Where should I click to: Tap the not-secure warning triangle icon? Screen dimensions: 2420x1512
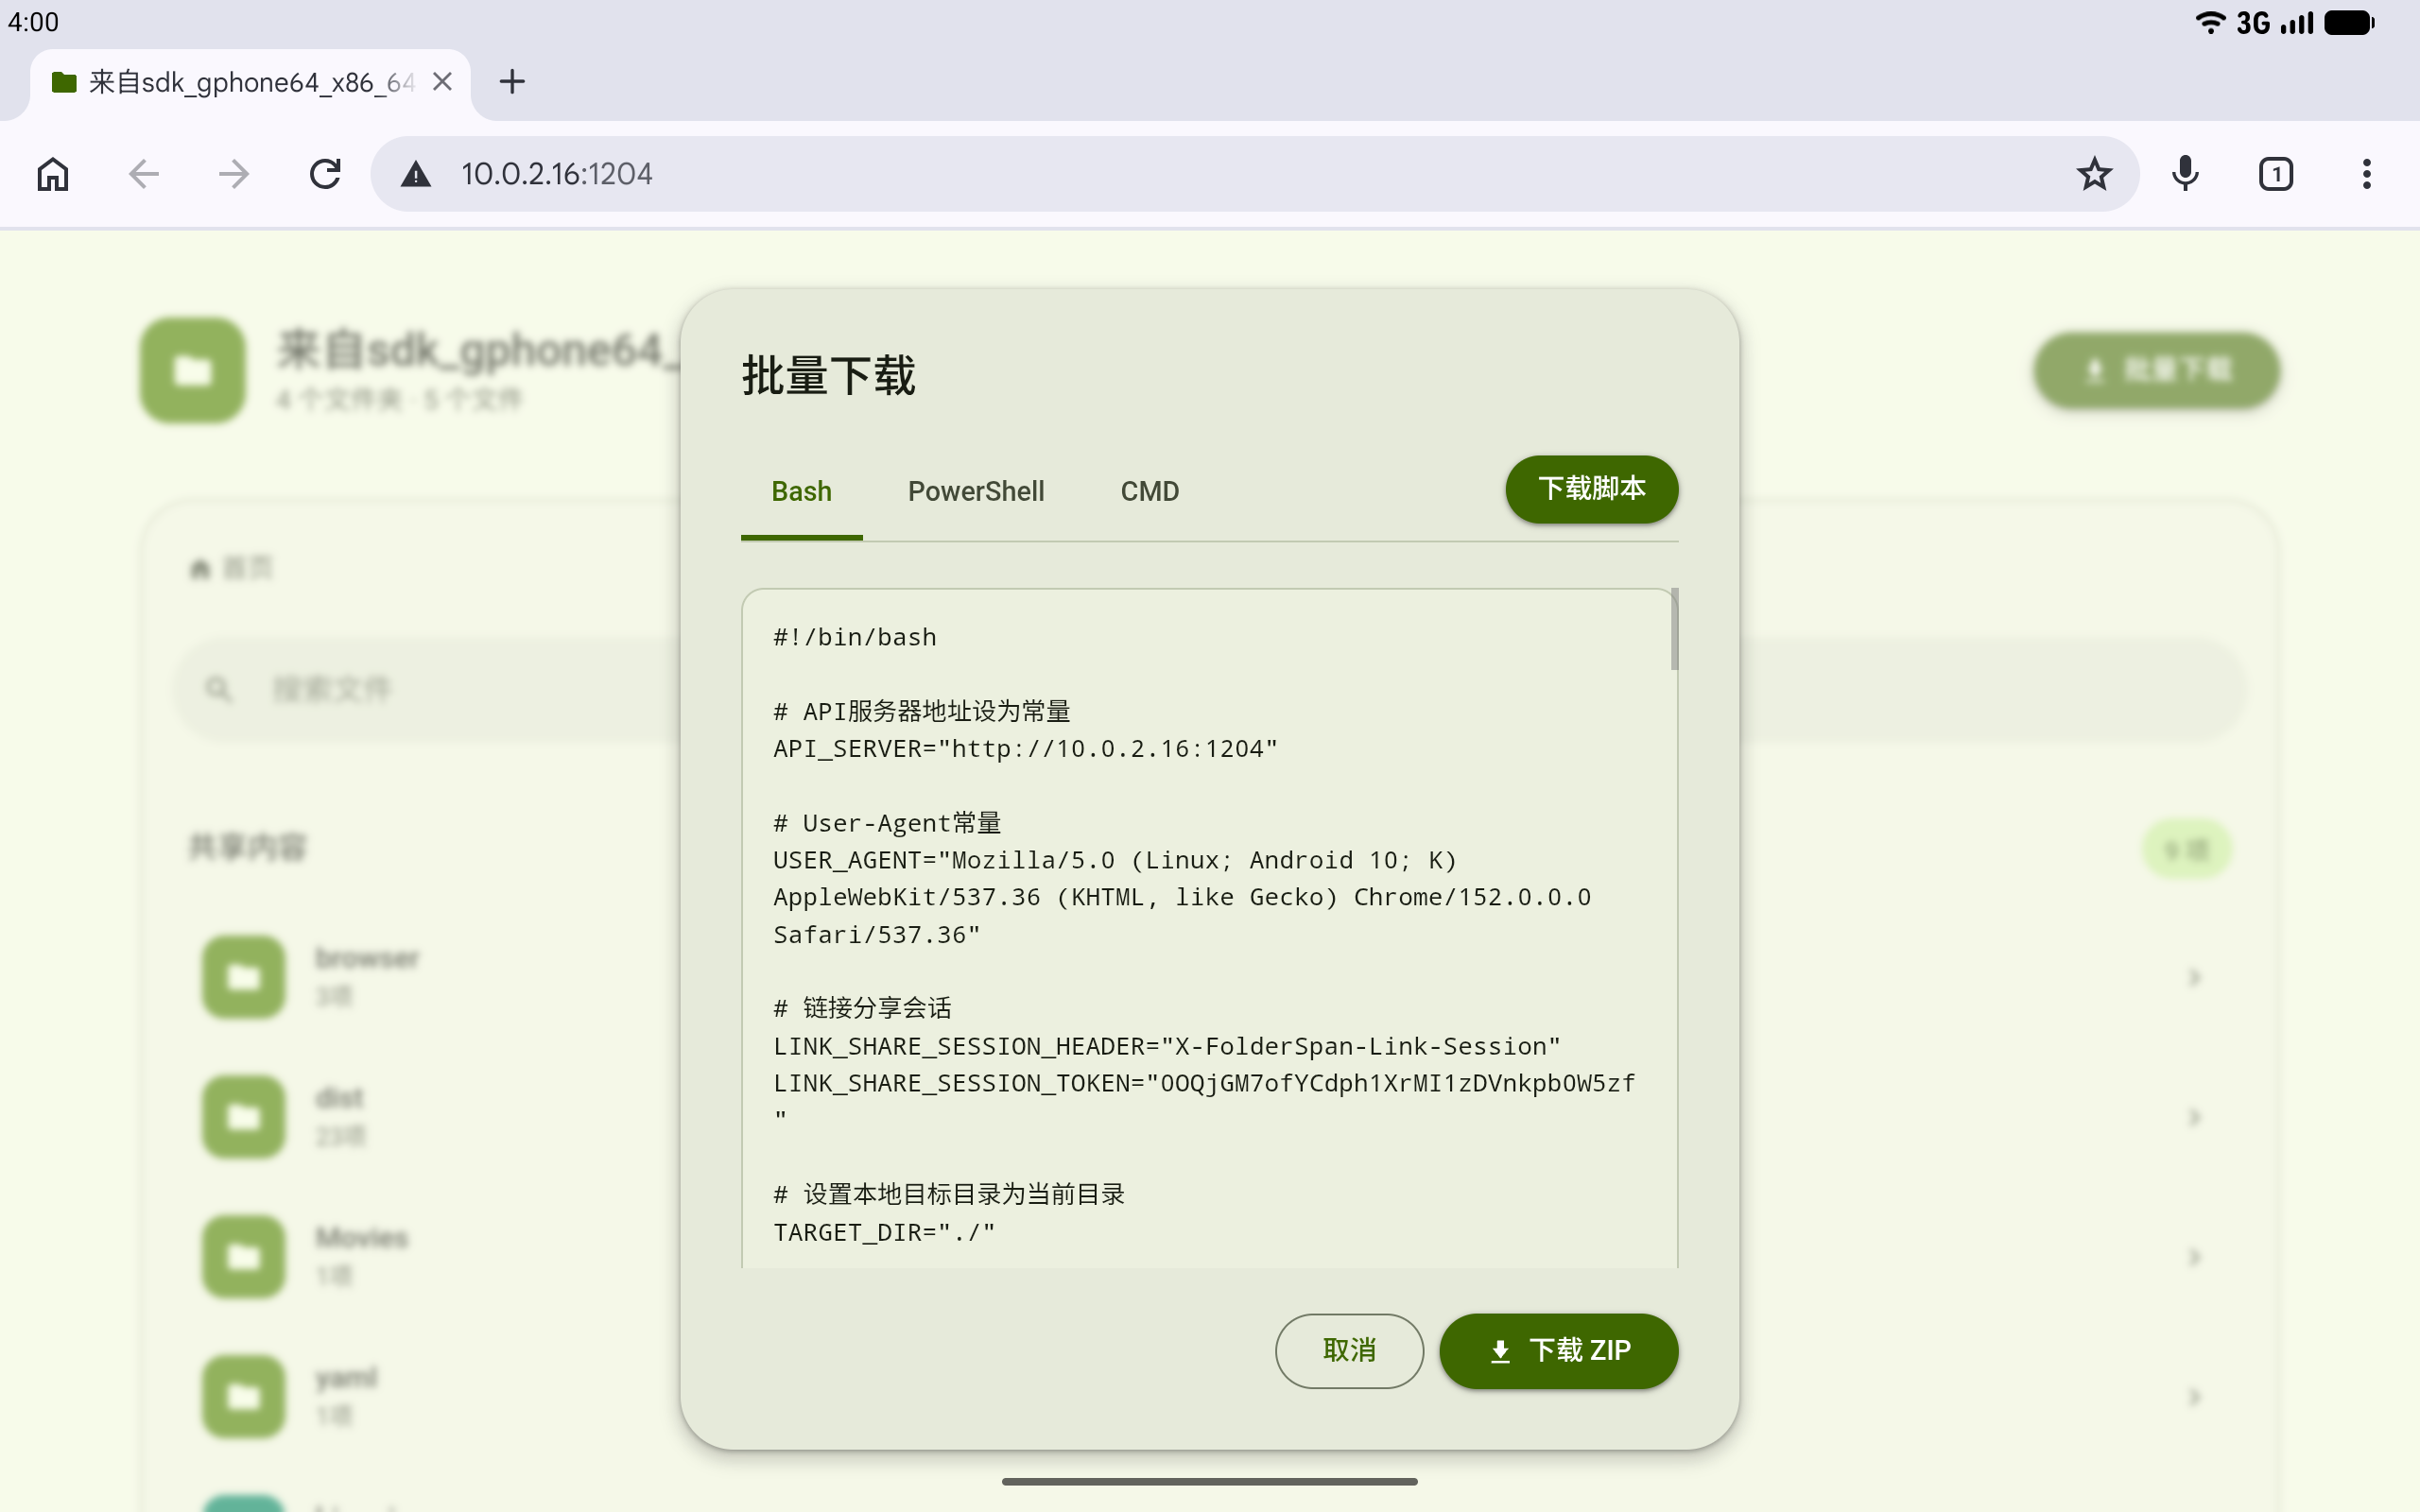(416, 175)
